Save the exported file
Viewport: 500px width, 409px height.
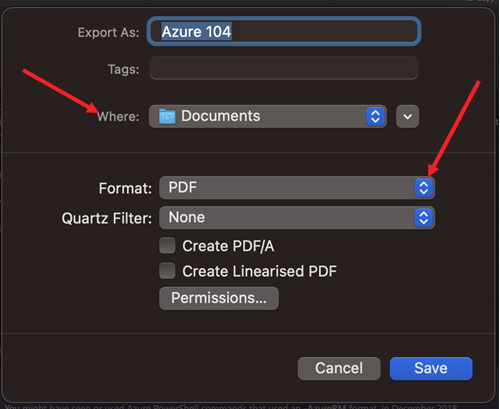click(431, 368)
